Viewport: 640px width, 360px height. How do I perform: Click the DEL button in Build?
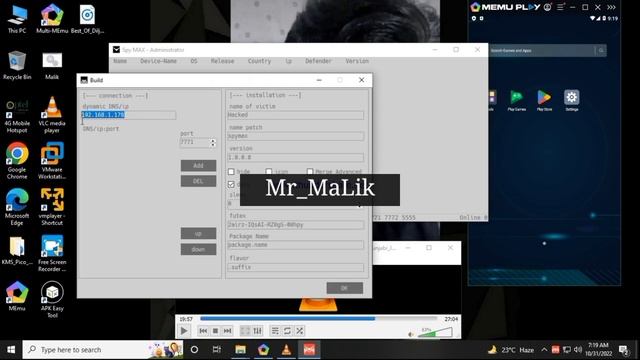(198, 181)
